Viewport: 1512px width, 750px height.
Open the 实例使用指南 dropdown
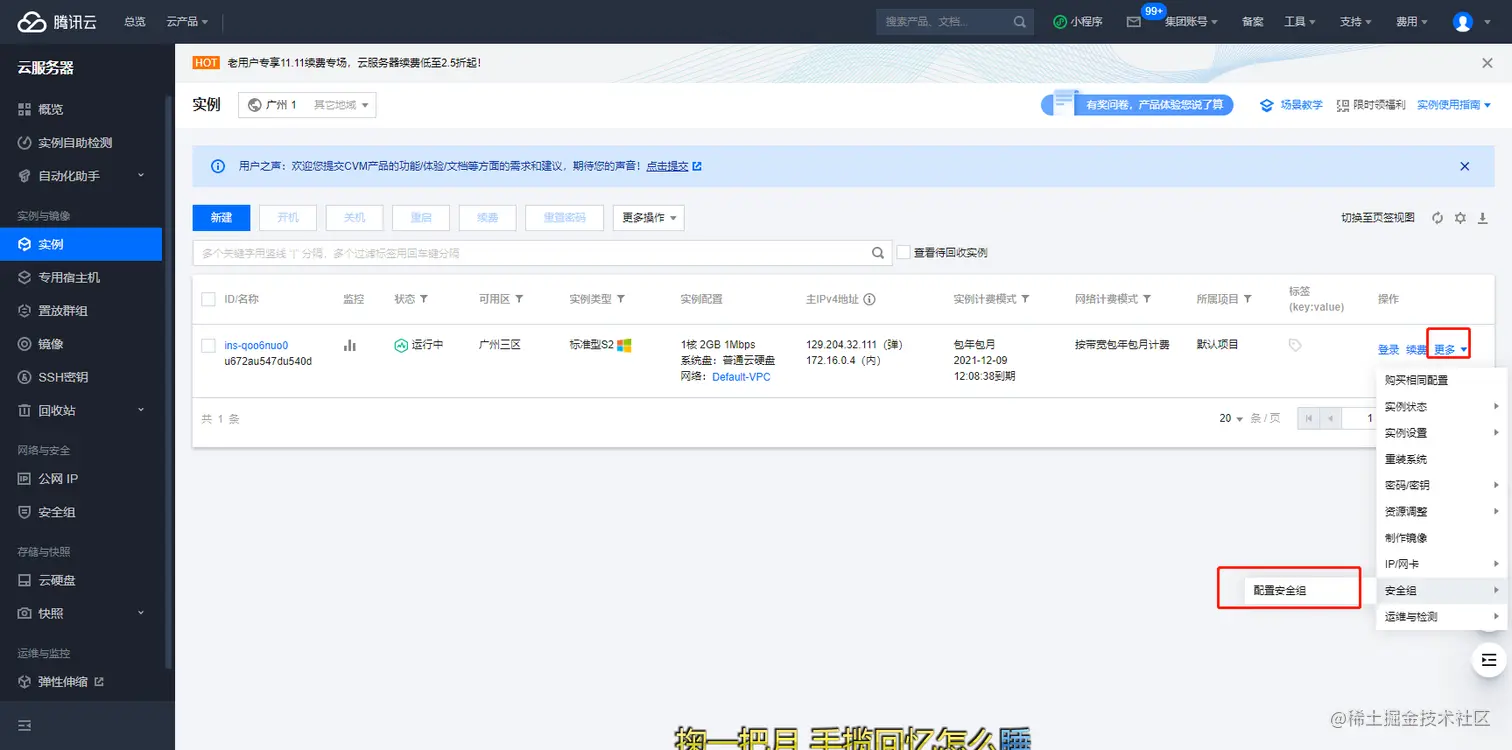click(1453, 105)
